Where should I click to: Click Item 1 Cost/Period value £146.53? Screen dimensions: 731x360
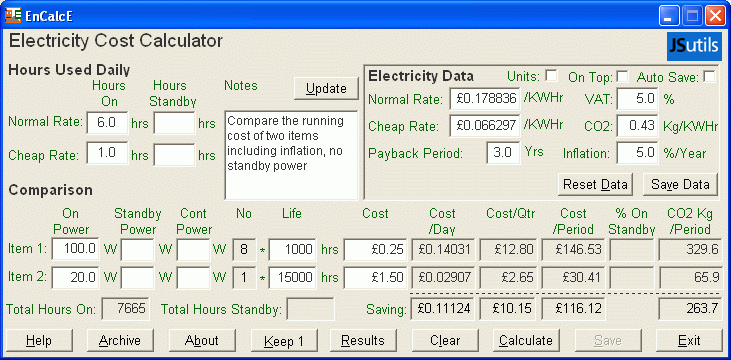(x=573, y=249)
